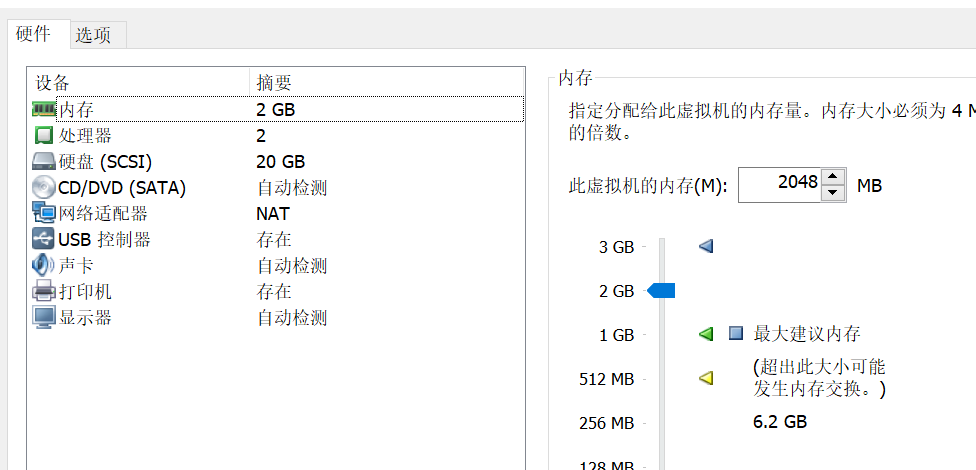This screenshot has width=976, height=470.
Task: Click the hard disk (SCSI) icon
Action: pos(44,161)
